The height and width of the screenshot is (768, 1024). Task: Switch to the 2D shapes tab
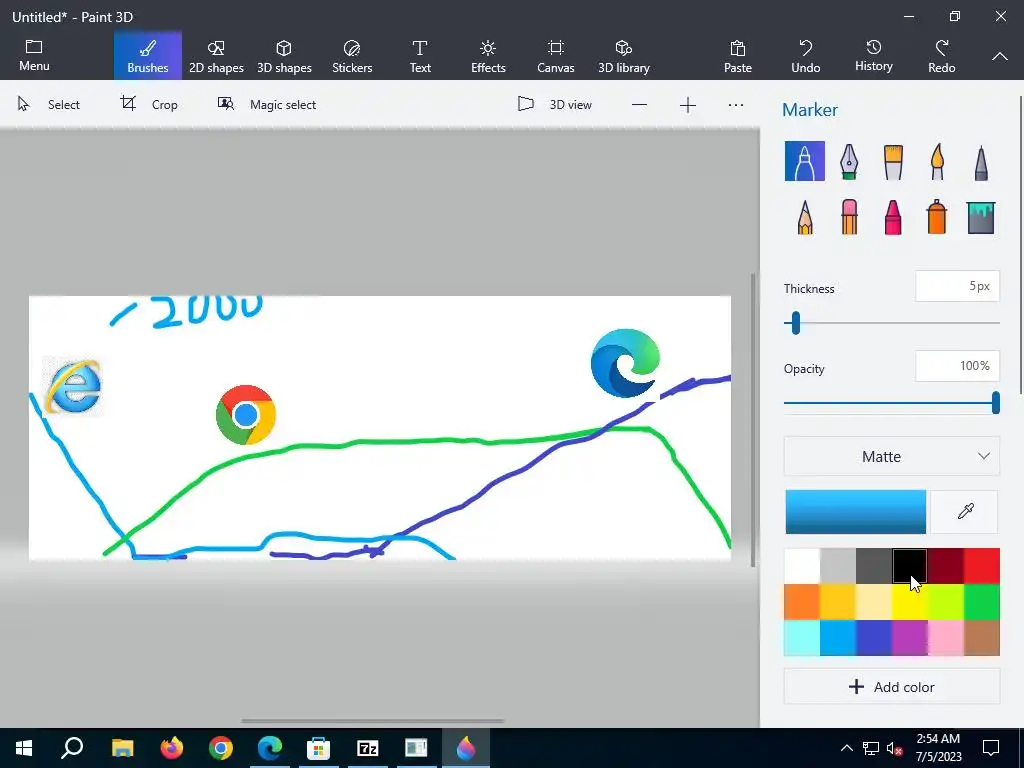(x=216, y=56)
